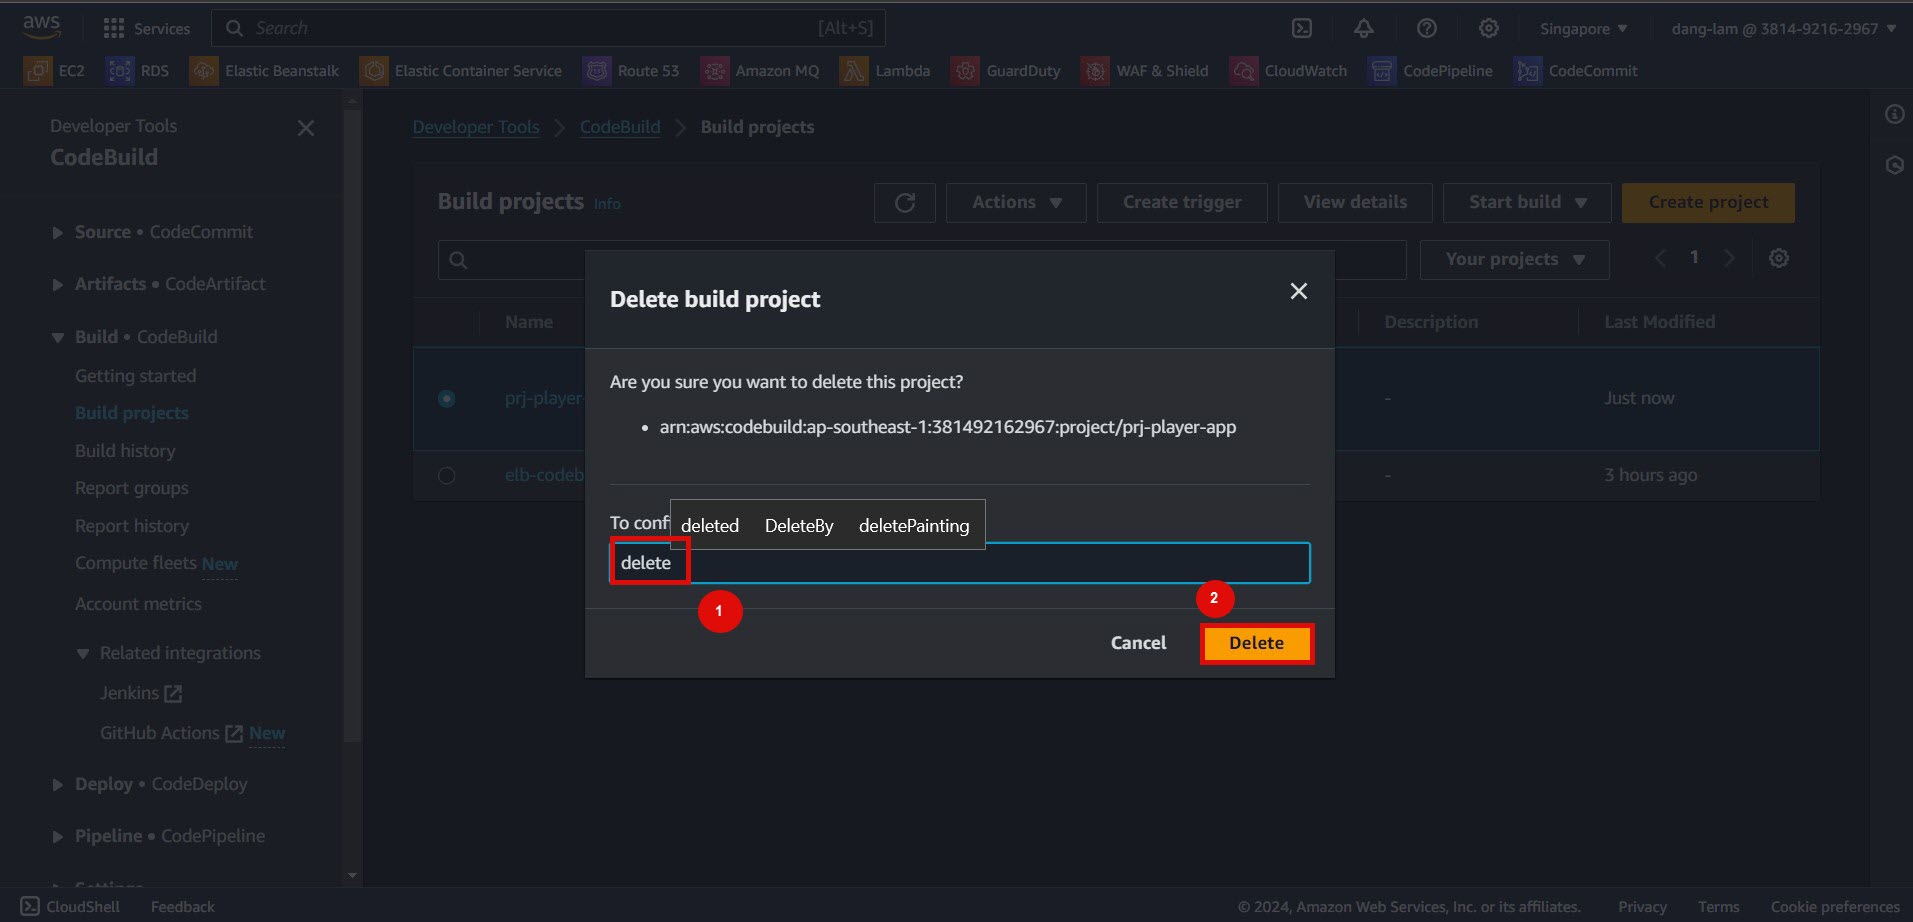1913x922 pixels.
Task: Close the Developer Tools sidebar
Action: (306, 128)
